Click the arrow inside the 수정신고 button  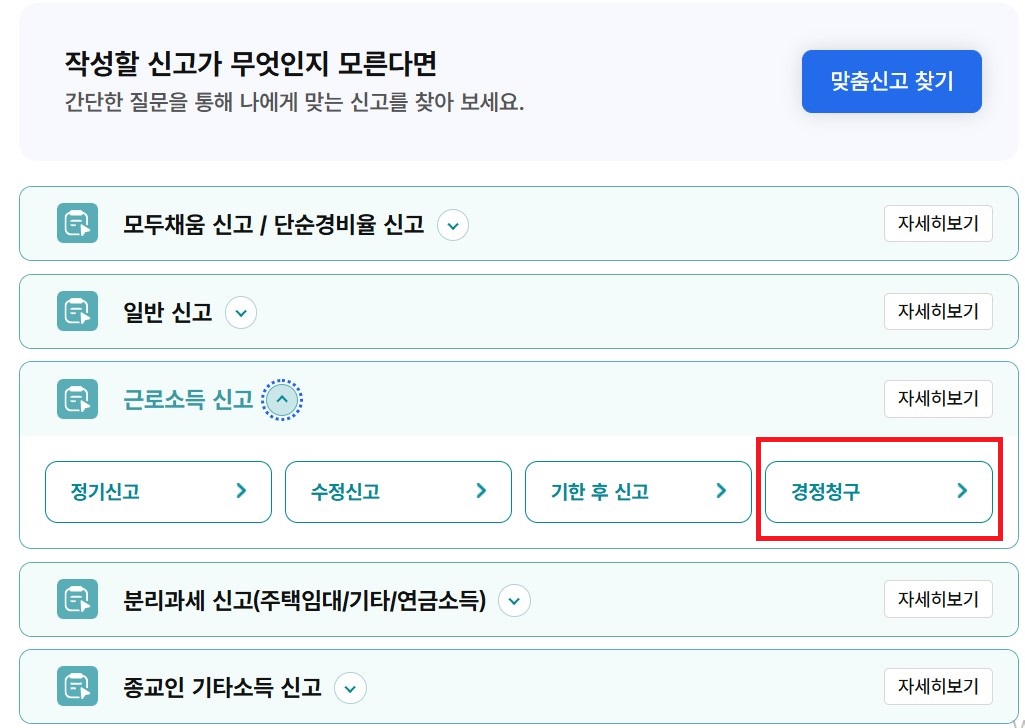coord(480,491)
